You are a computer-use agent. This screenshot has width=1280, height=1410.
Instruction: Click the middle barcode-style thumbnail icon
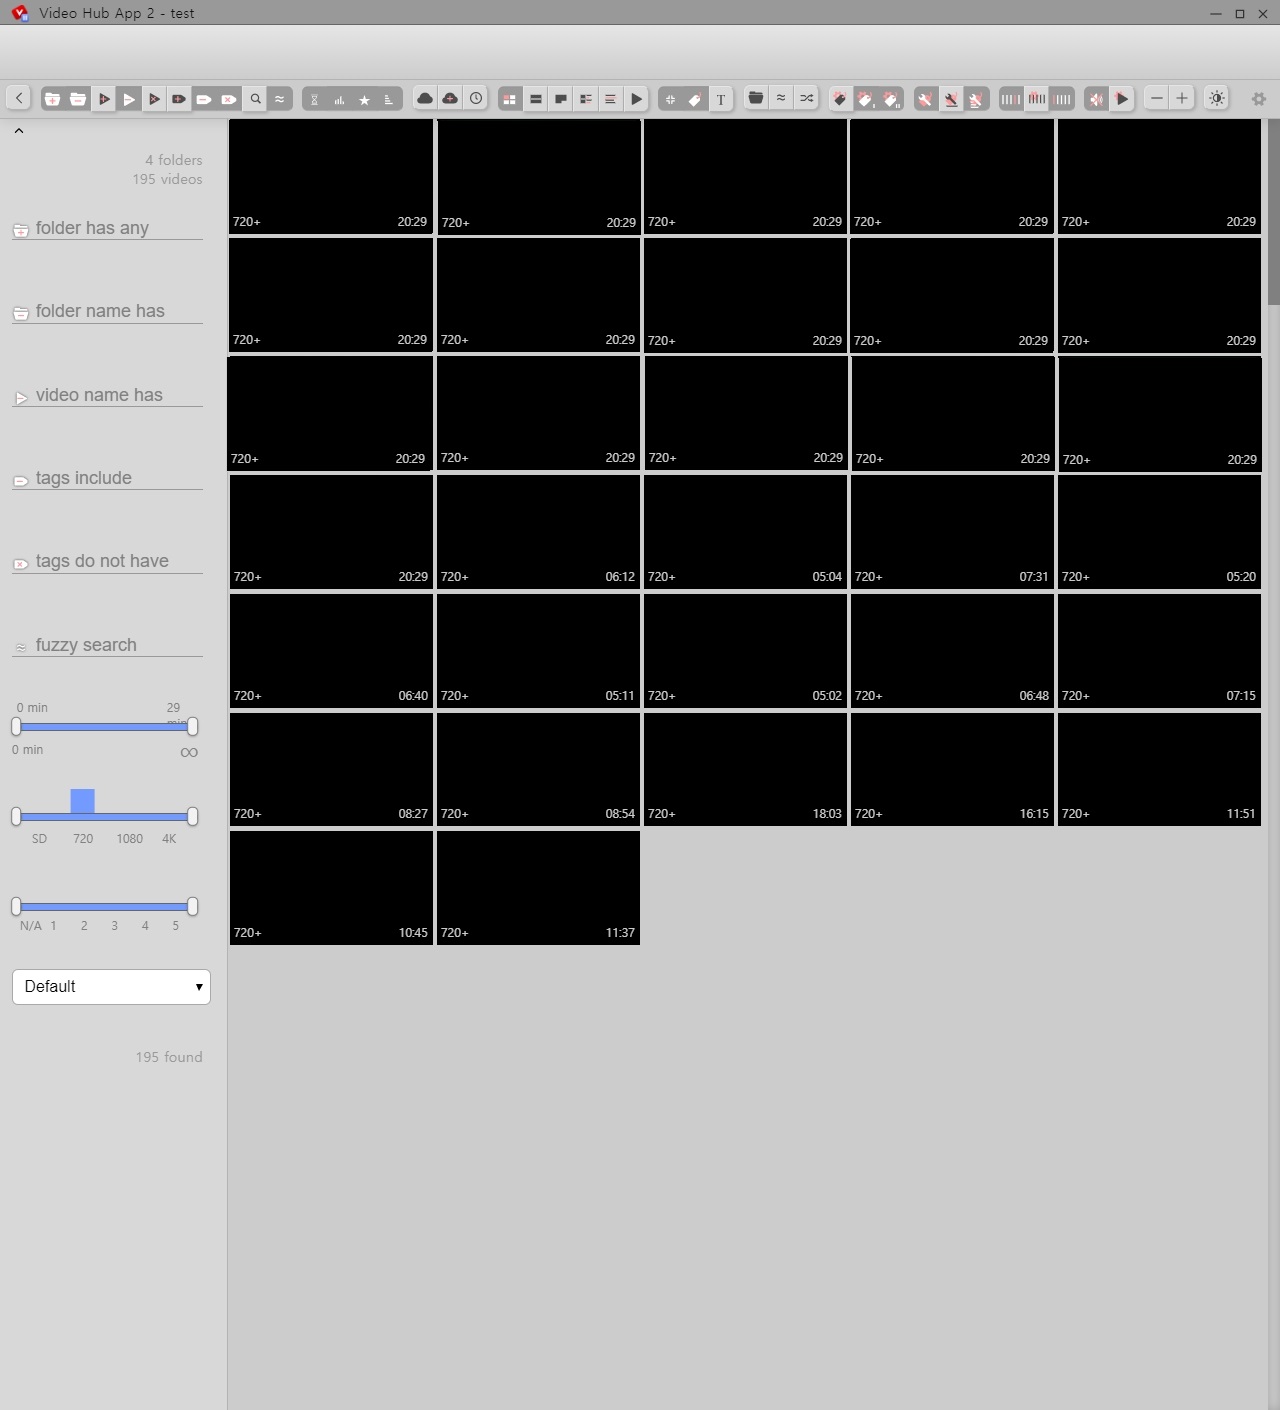(x=1037, y=99)
